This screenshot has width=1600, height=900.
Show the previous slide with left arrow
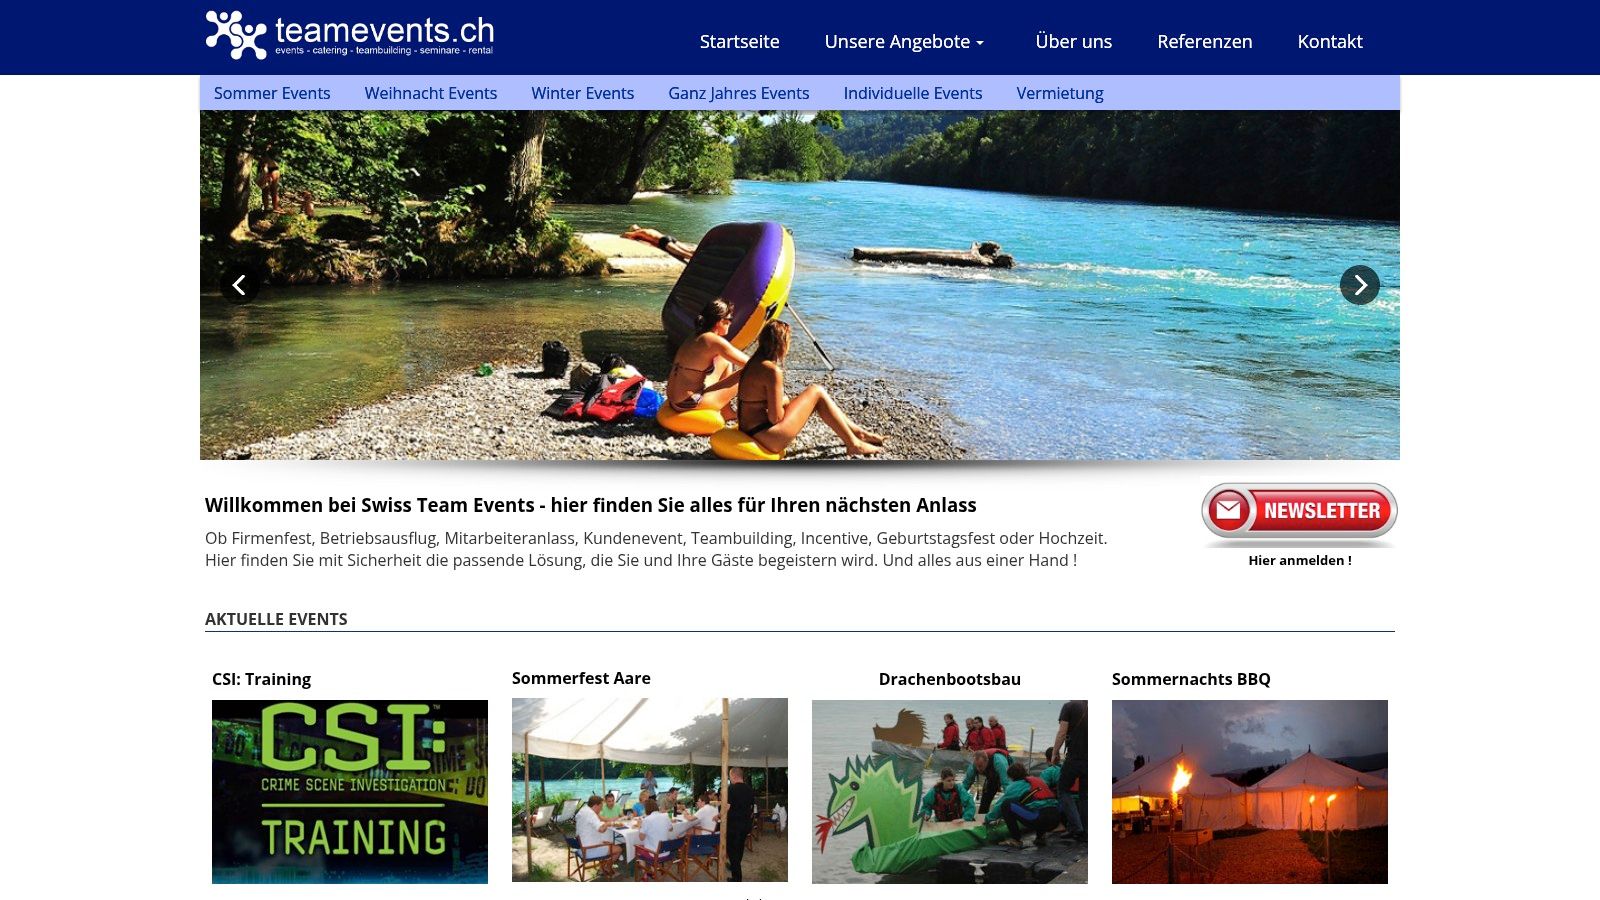[x=240, y=285]
